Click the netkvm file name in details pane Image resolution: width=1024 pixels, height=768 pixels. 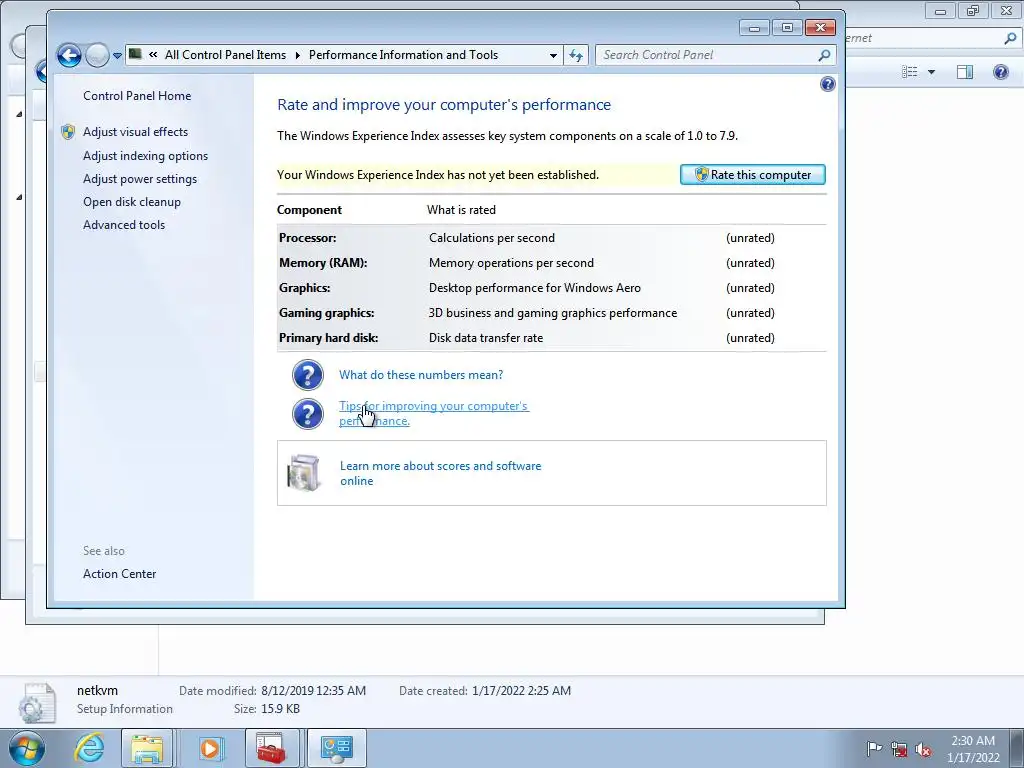click(x=97, y=691)
